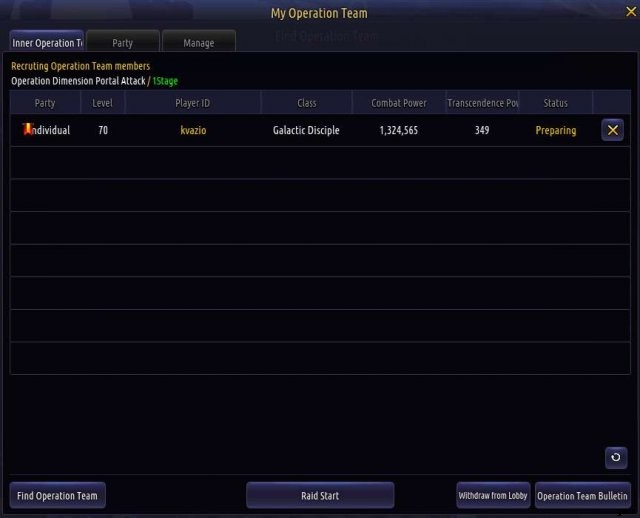Select the Manage tab
640x518 pixels.
199,43
